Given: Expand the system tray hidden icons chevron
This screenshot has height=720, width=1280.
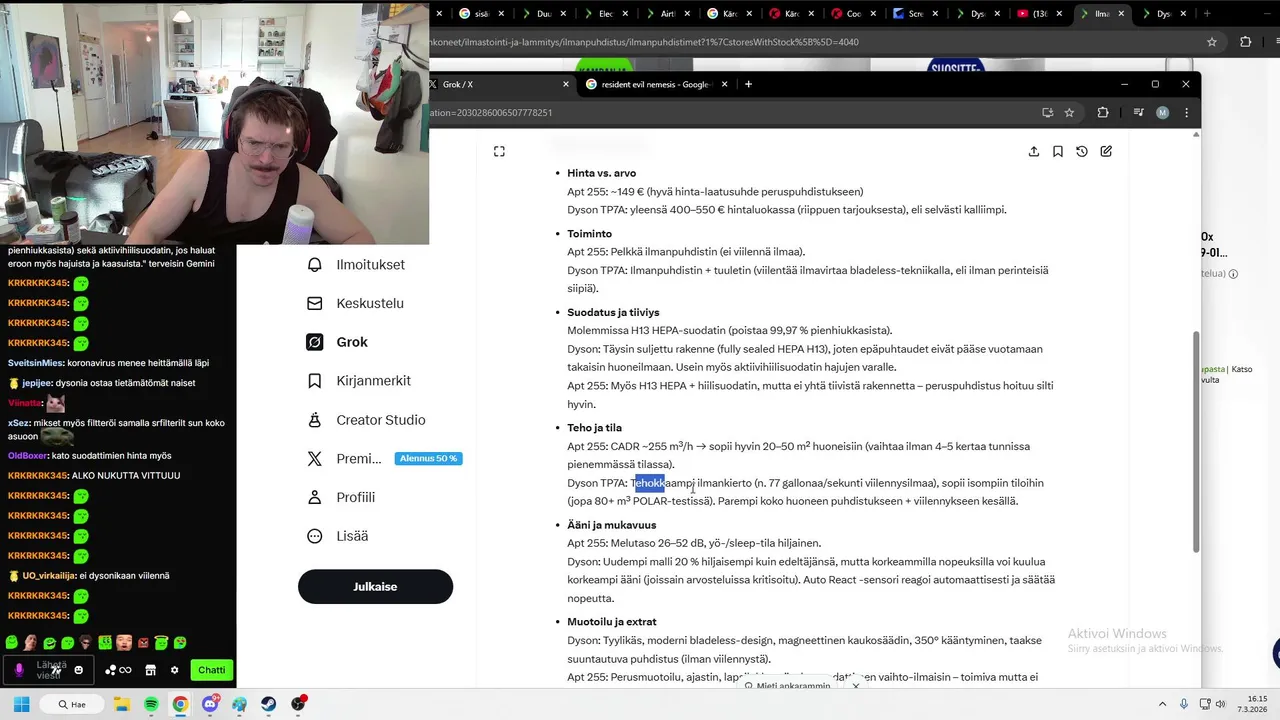Looking at the screenshot, I should pos(1161,704).
